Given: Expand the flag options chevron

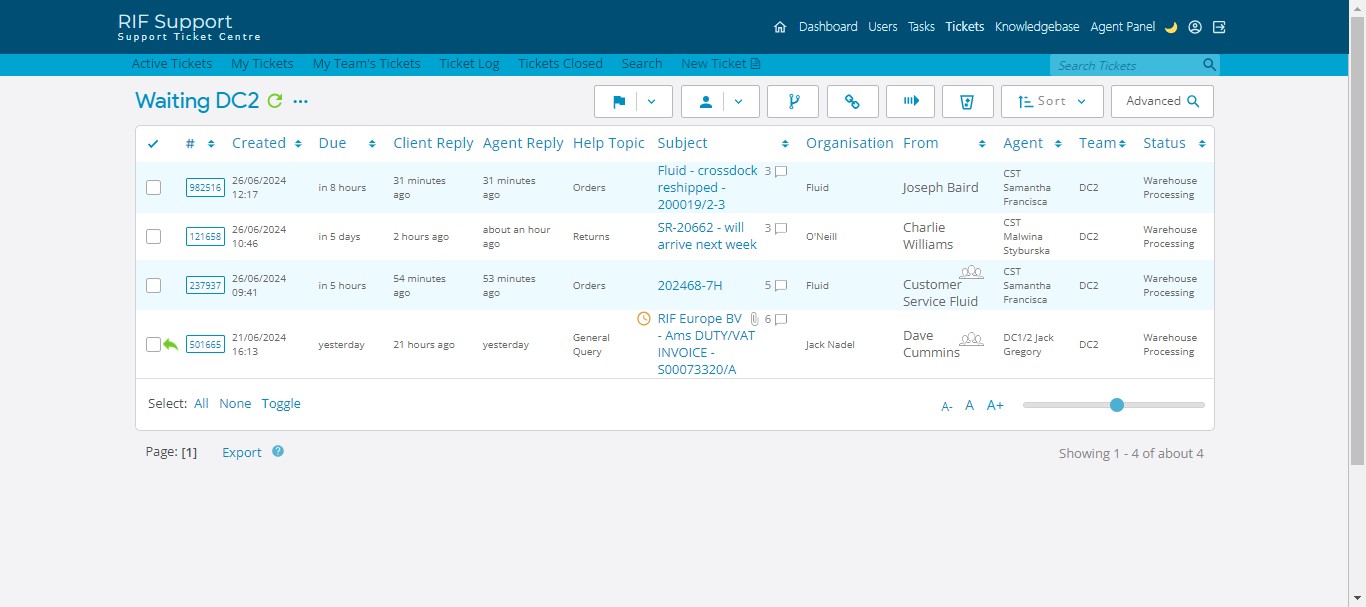Looking at the screenshot, I should 651,101.
